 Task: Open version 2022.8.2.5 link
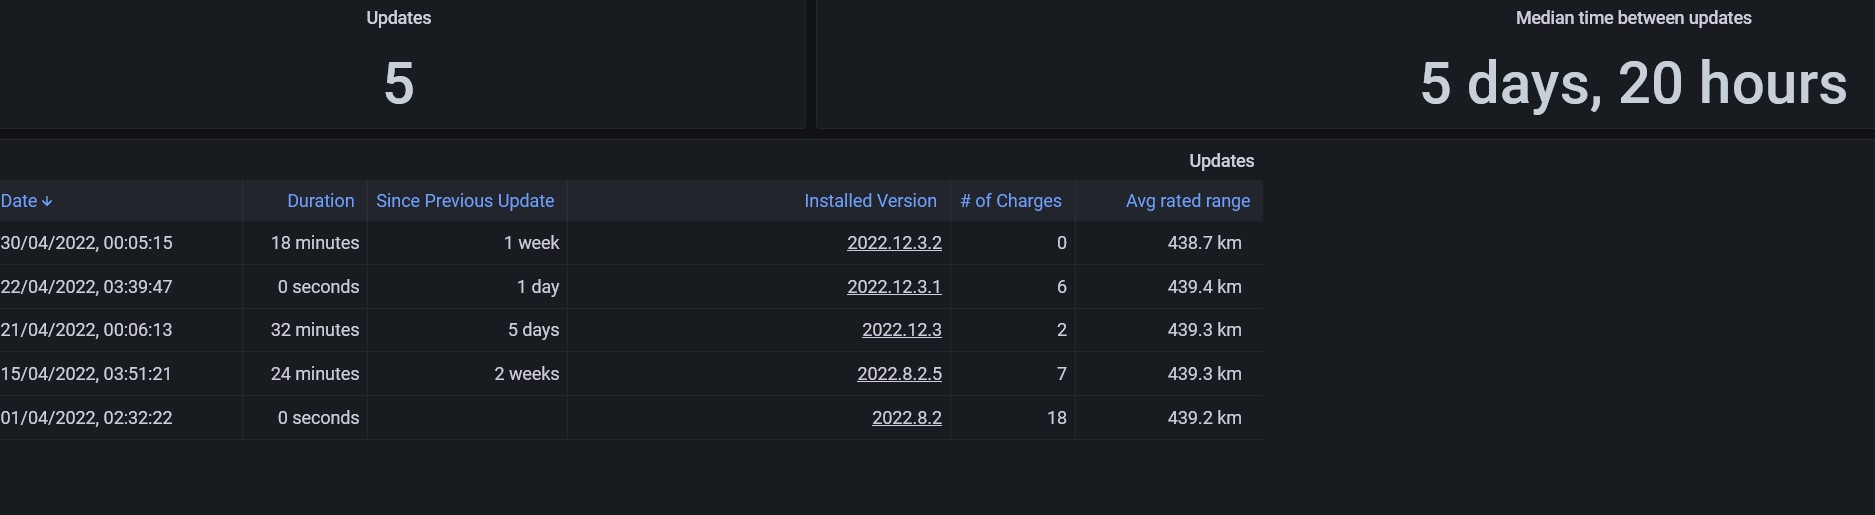(899, 374)
